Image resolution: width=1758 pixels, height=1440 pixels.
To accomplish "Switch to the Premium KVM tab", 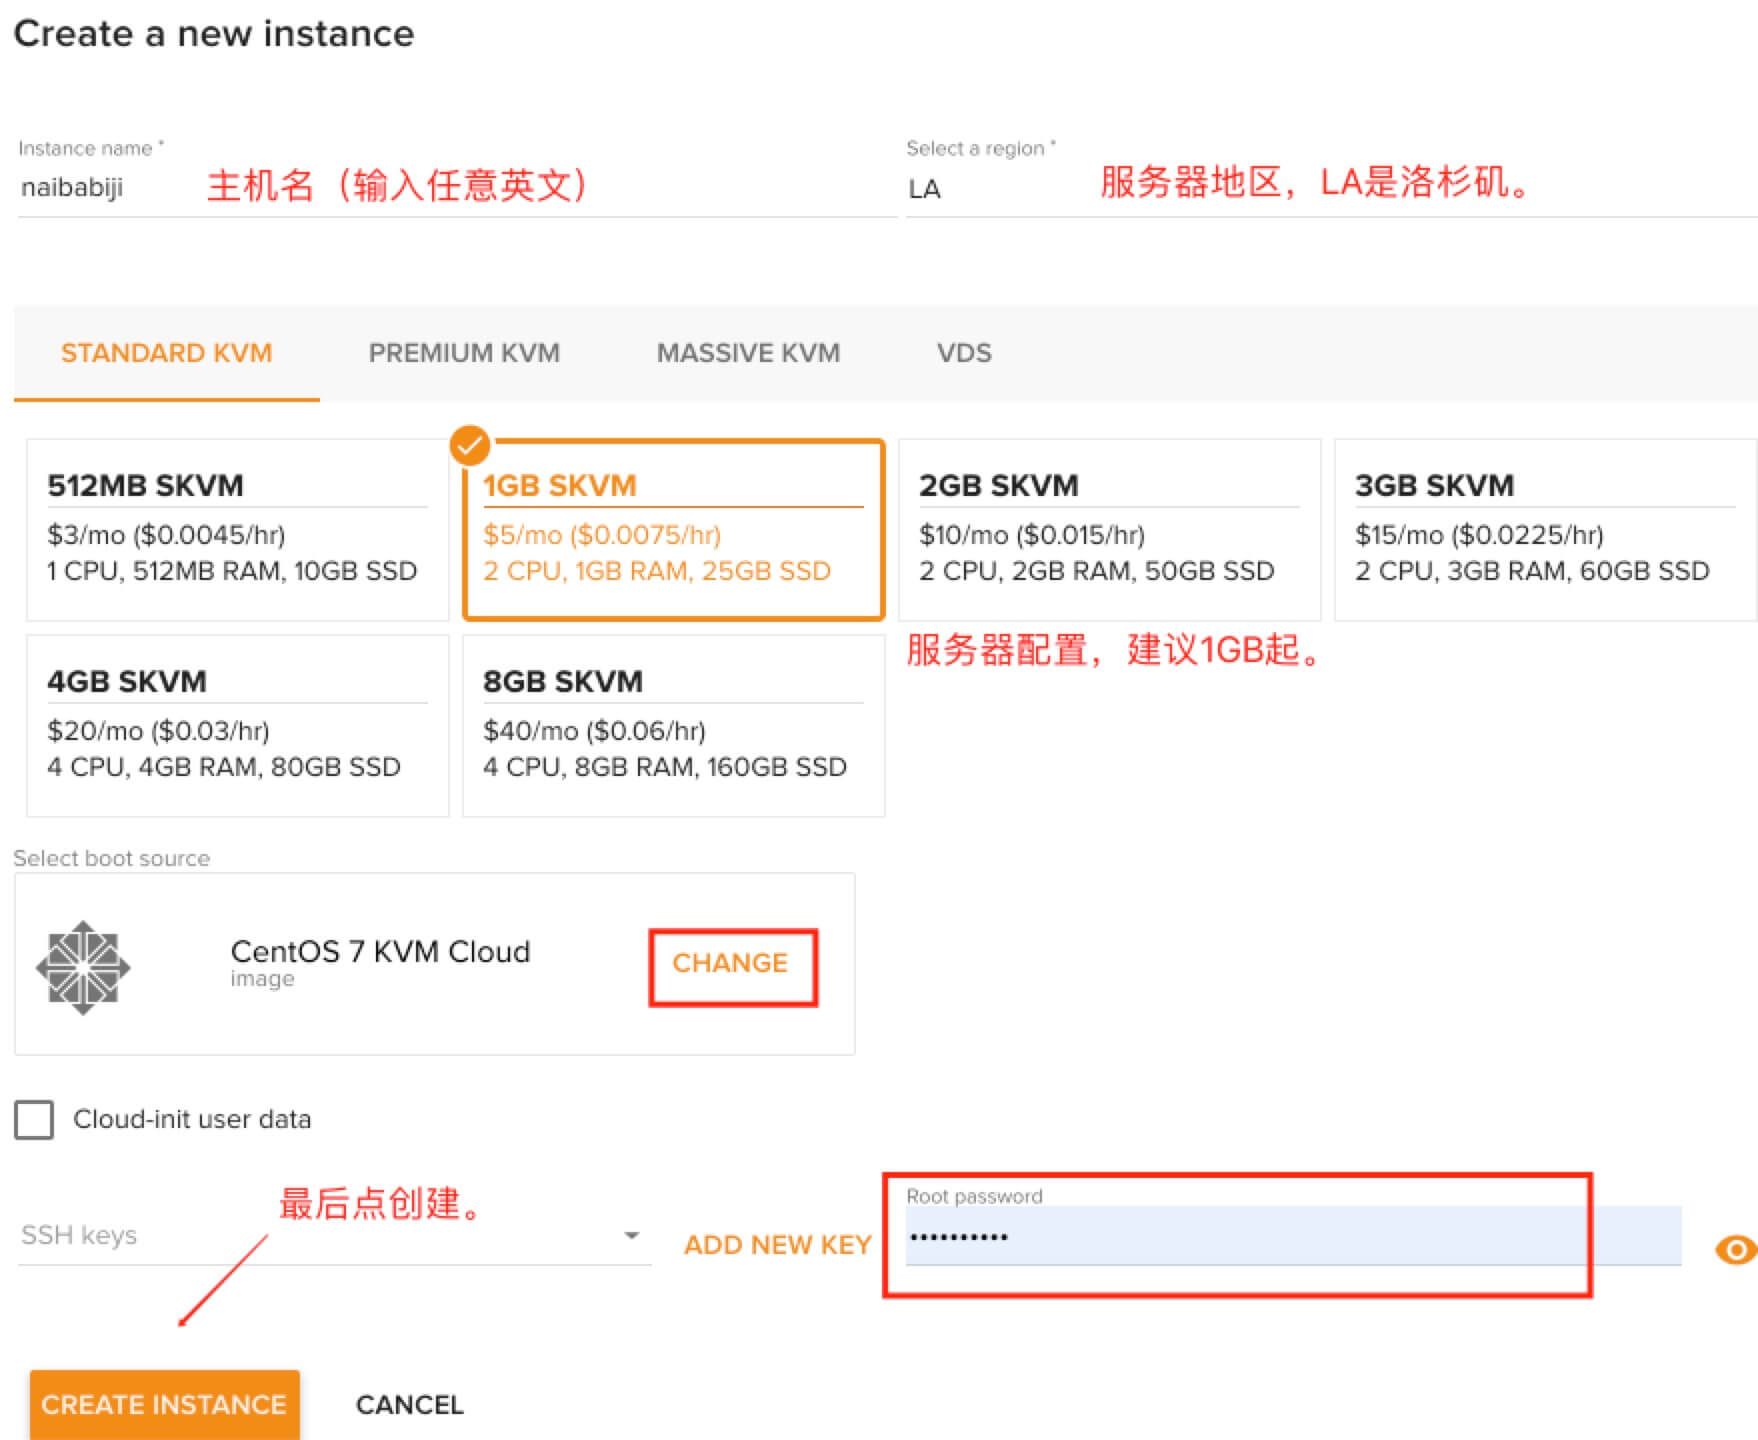I will tap(464, 353).
